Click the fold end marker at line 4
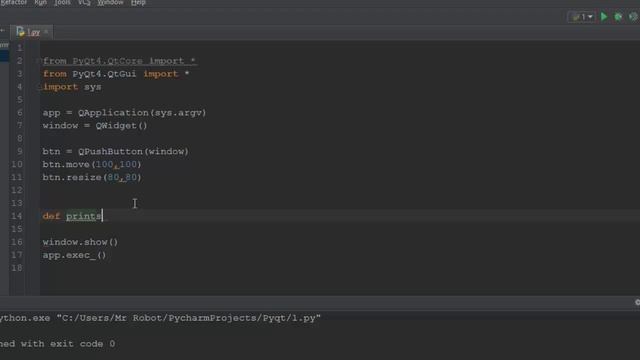Viewport: 640px width, 360px height. (x=40, y=87)
